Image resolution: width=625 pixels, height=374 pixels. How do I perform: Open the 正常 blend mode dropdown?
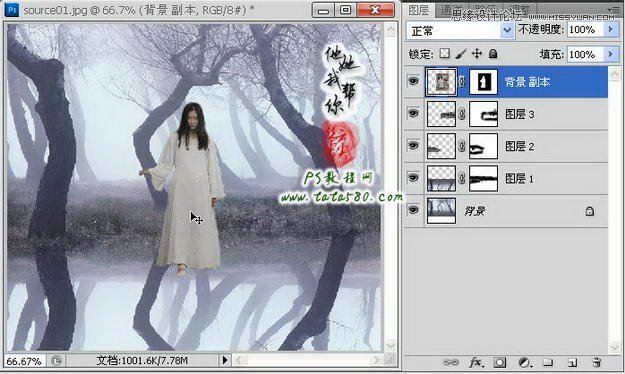pos(507,30)
